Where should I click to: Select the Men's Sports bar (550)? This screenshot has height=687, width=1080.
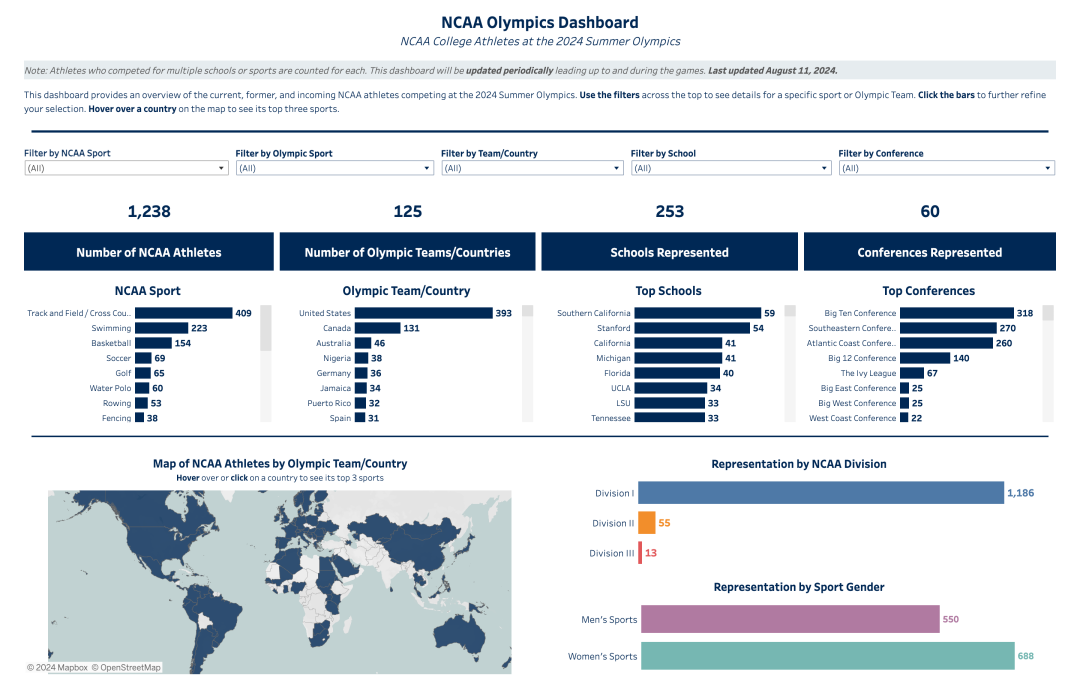tap(790, 619)
